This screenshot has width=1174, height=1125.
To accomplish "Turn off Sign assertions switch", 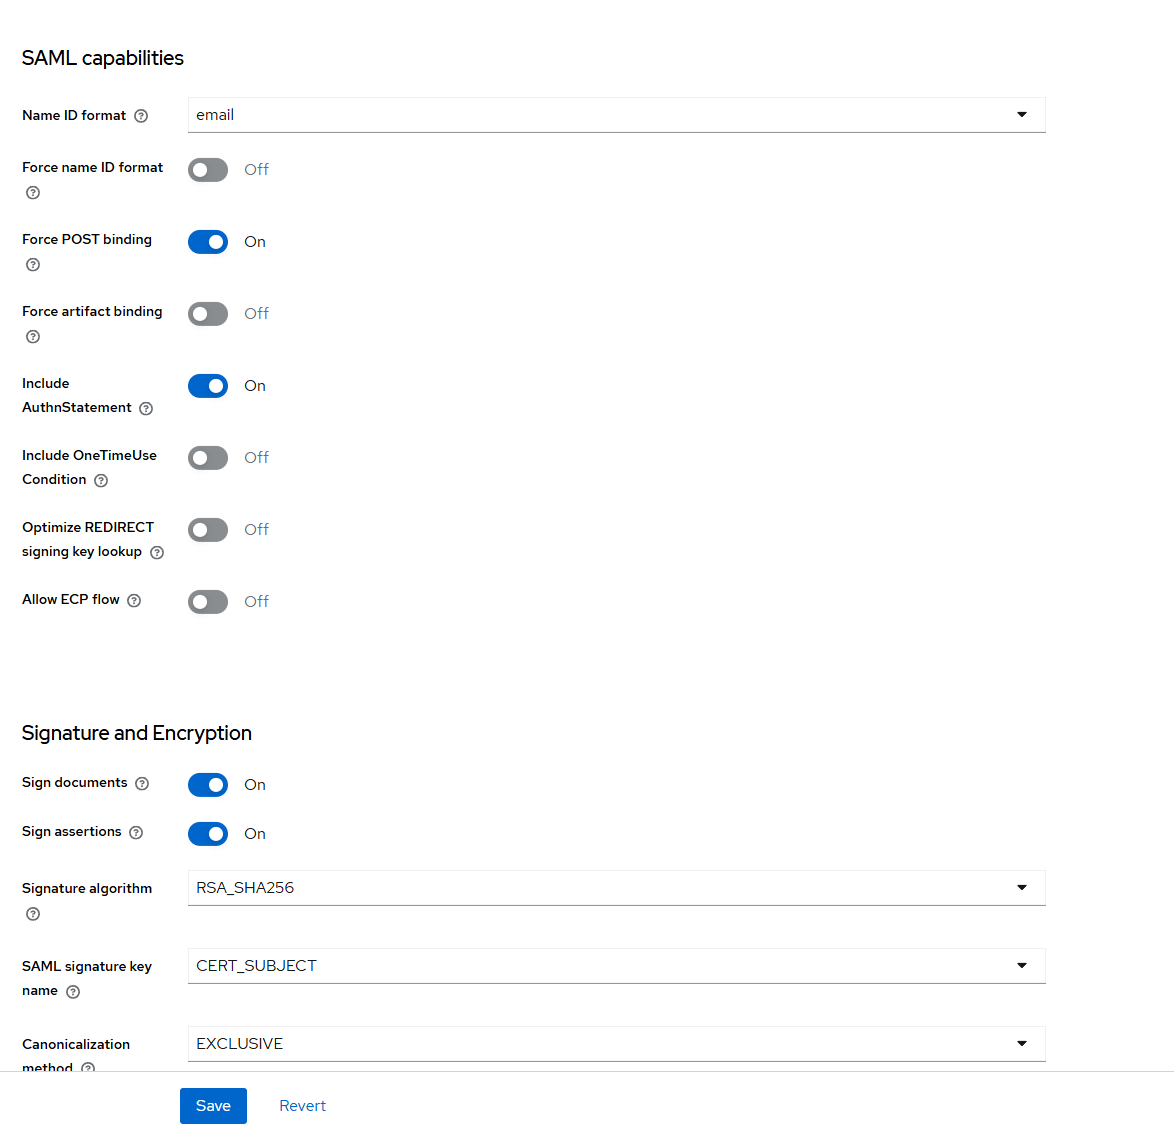I will (208, 833).
